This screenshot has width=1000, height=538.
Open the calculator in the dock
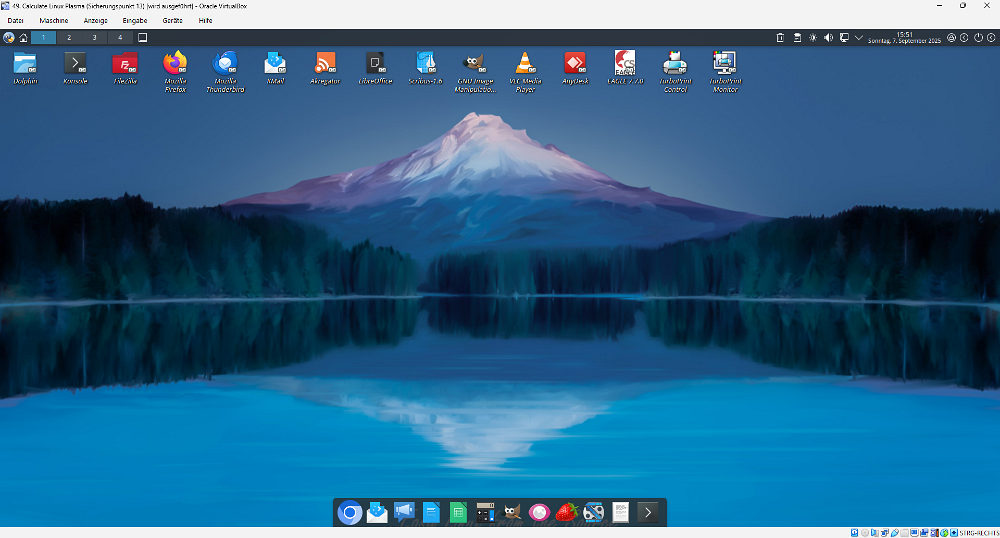coord(485,513)
